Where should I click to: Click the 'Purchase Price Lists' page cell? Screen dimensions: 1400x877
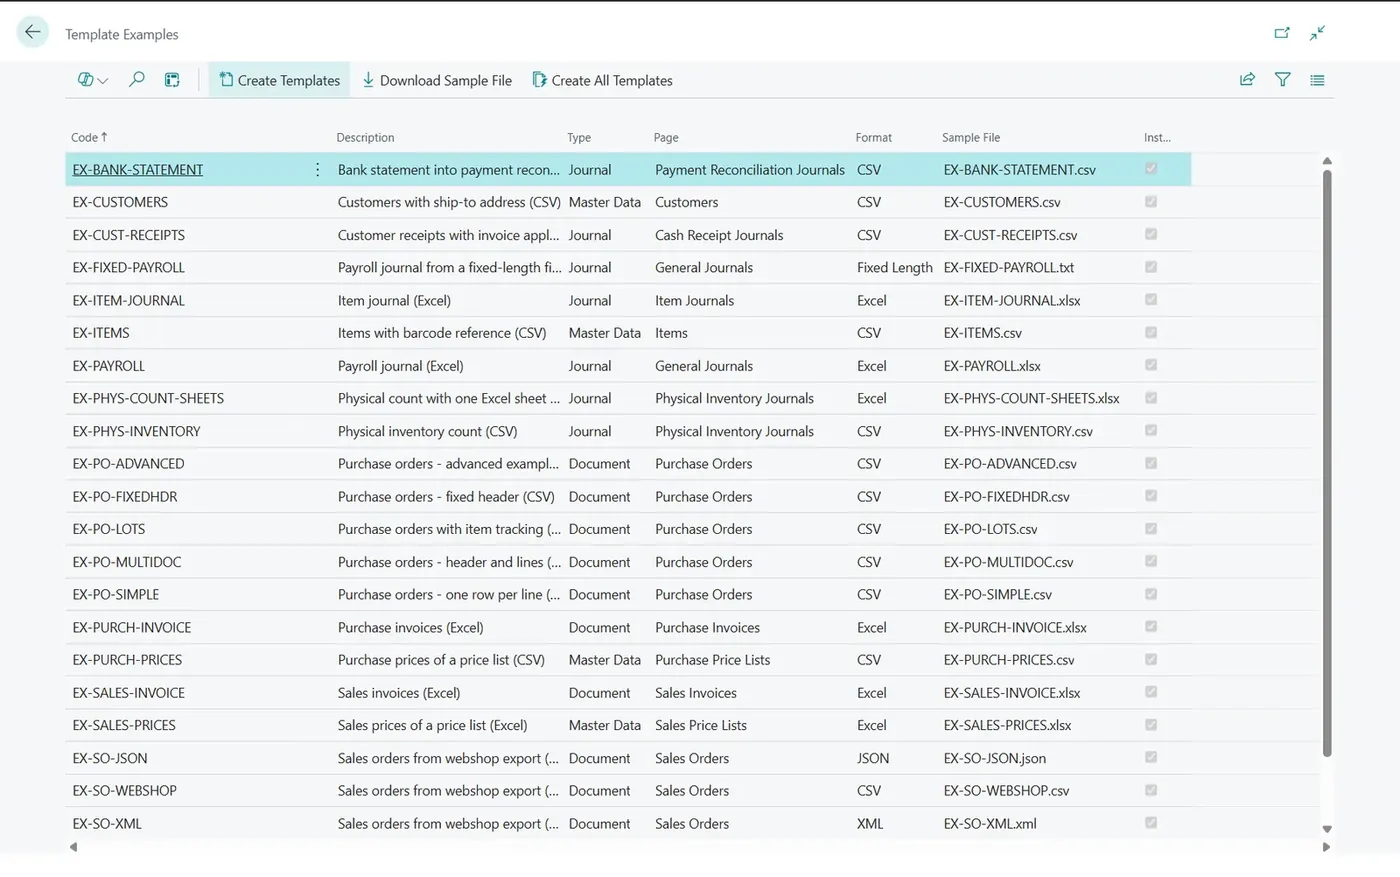pos(712,660)
